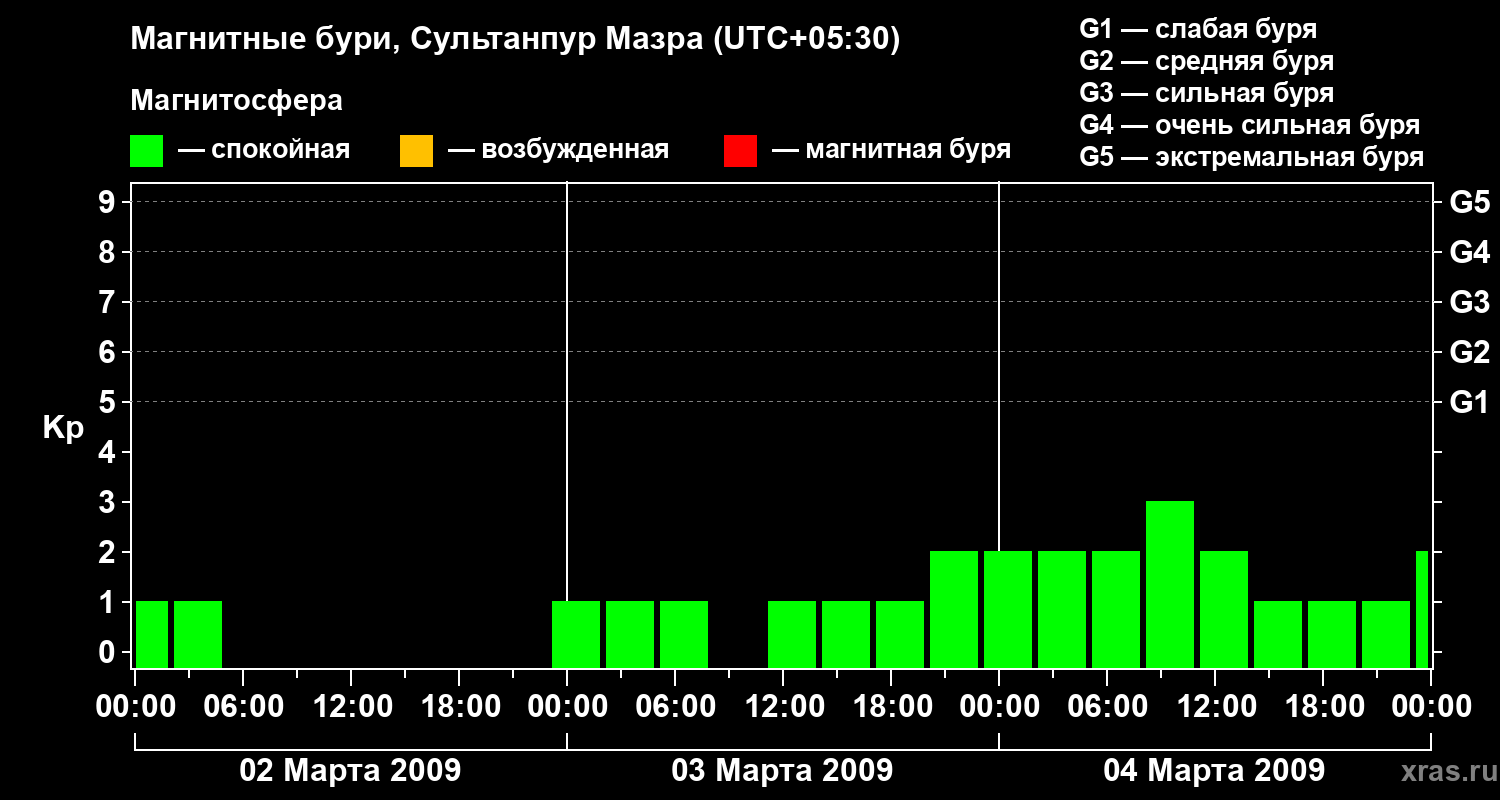Image resolution: width=1500 pixels, height=800 pixels.
Task: Click the green 'спокойная' legend swatch
Action: 146,151
